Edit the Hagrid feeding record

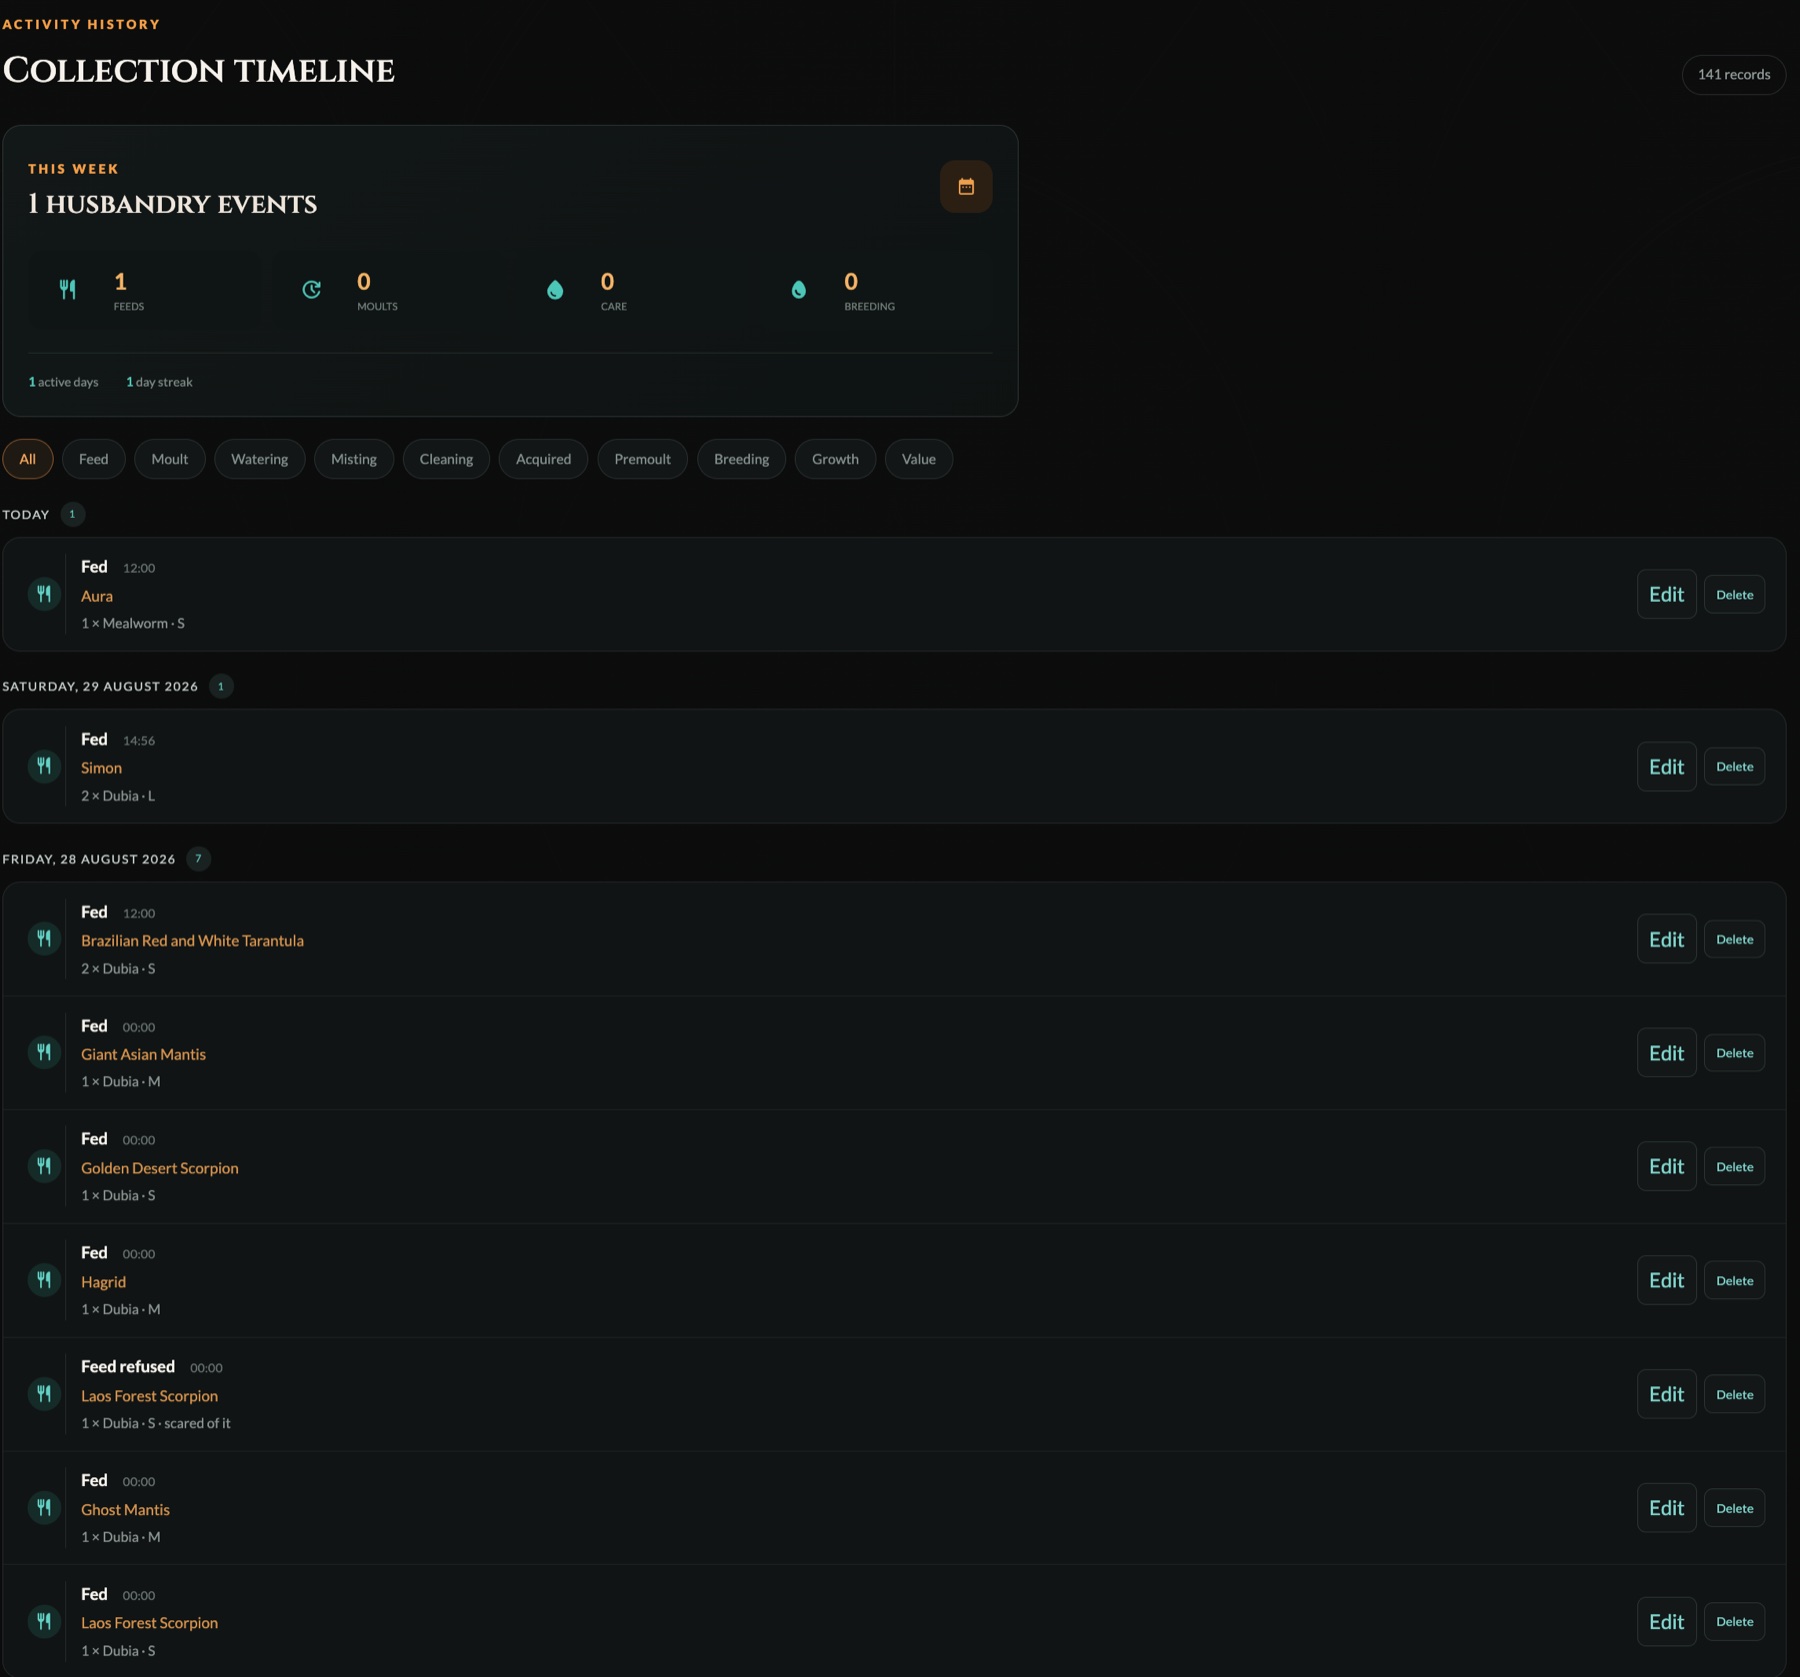1667,1281
